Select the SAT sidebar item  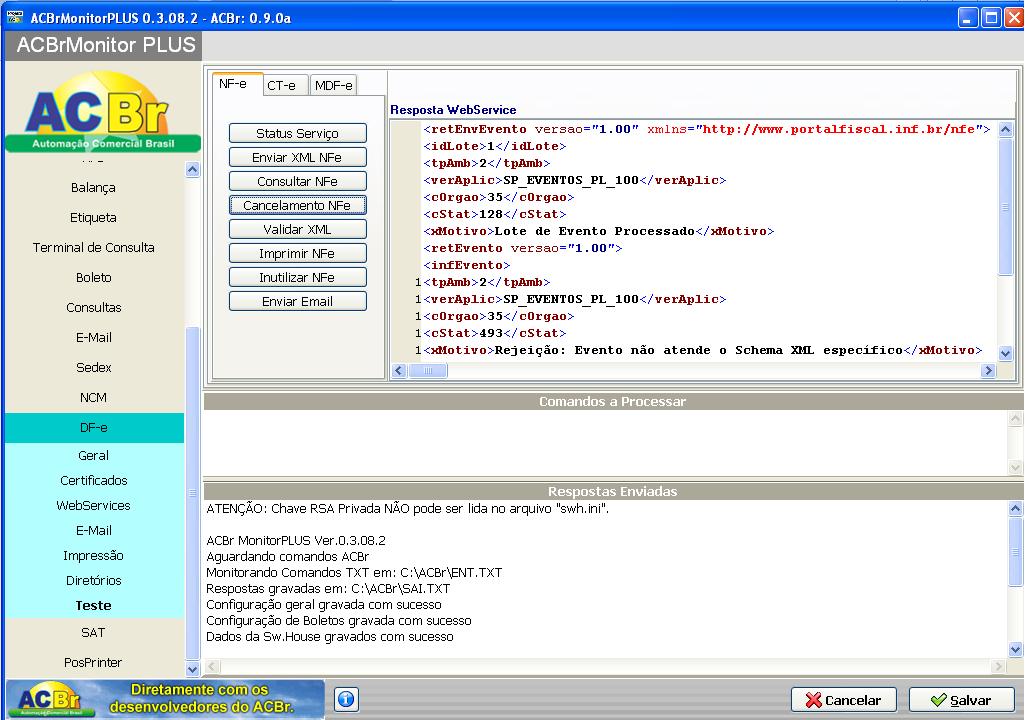[93, 632]
